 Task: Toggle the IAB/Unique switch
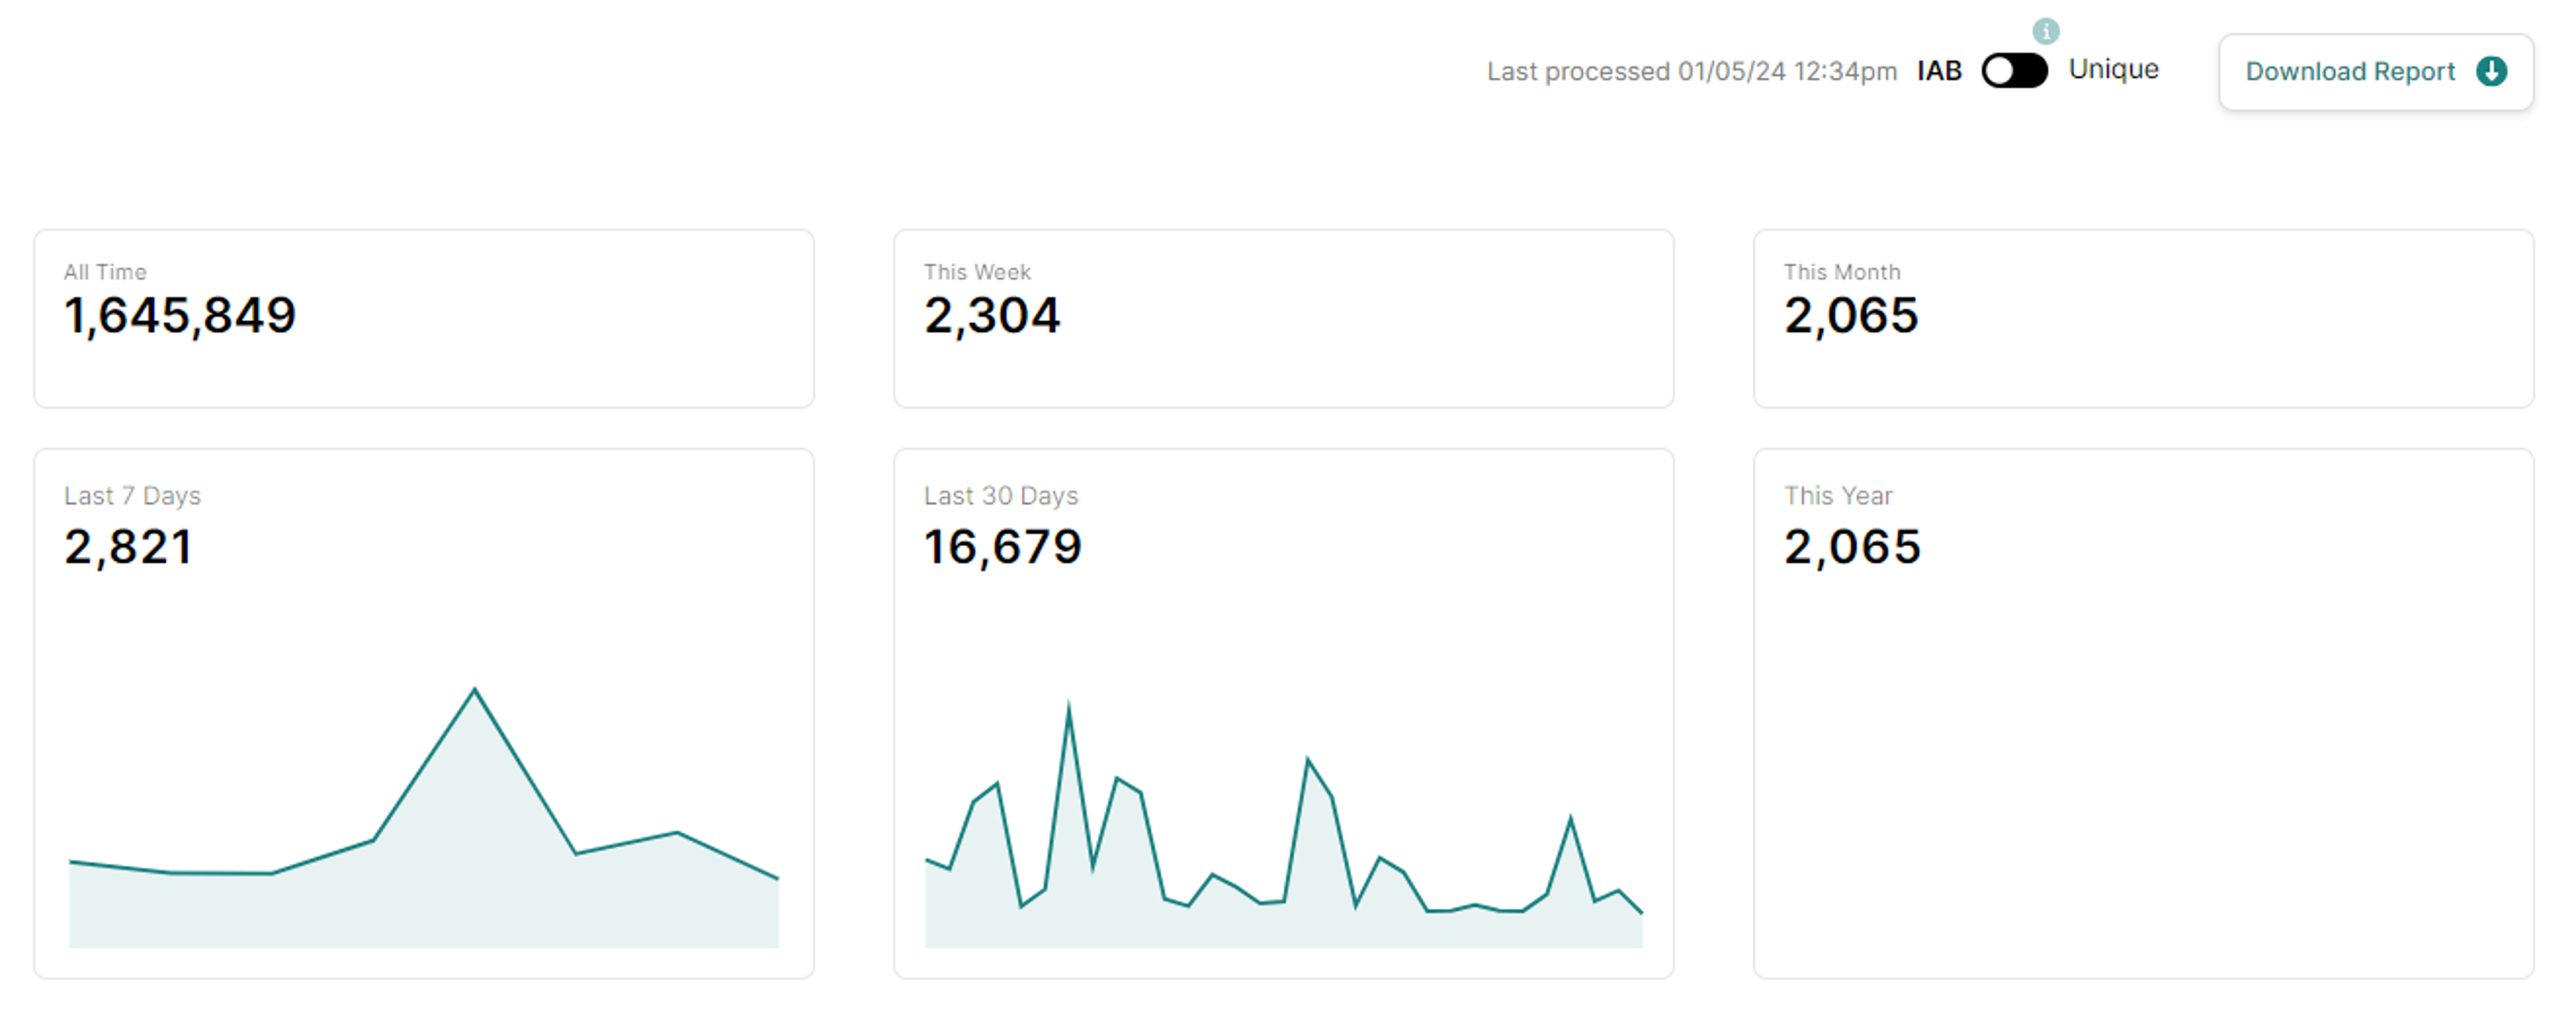click(2014, 71)
